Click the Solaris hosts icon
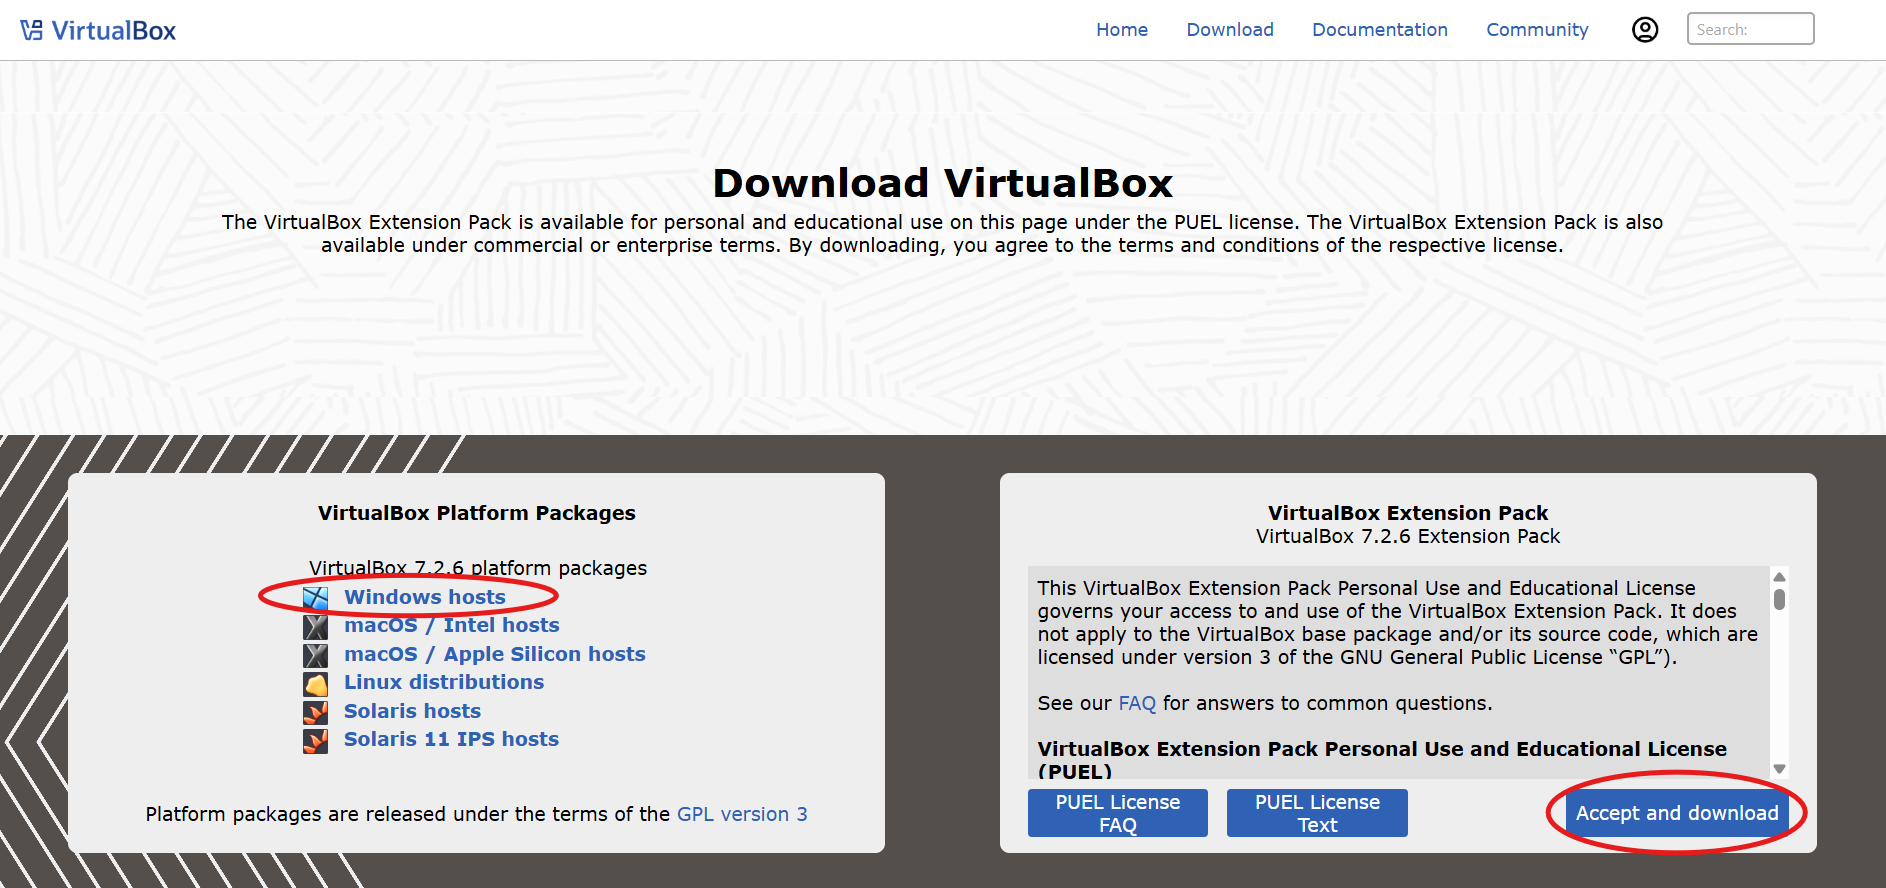The width and height of the screenshot is (1886, 888). [316, 712]
